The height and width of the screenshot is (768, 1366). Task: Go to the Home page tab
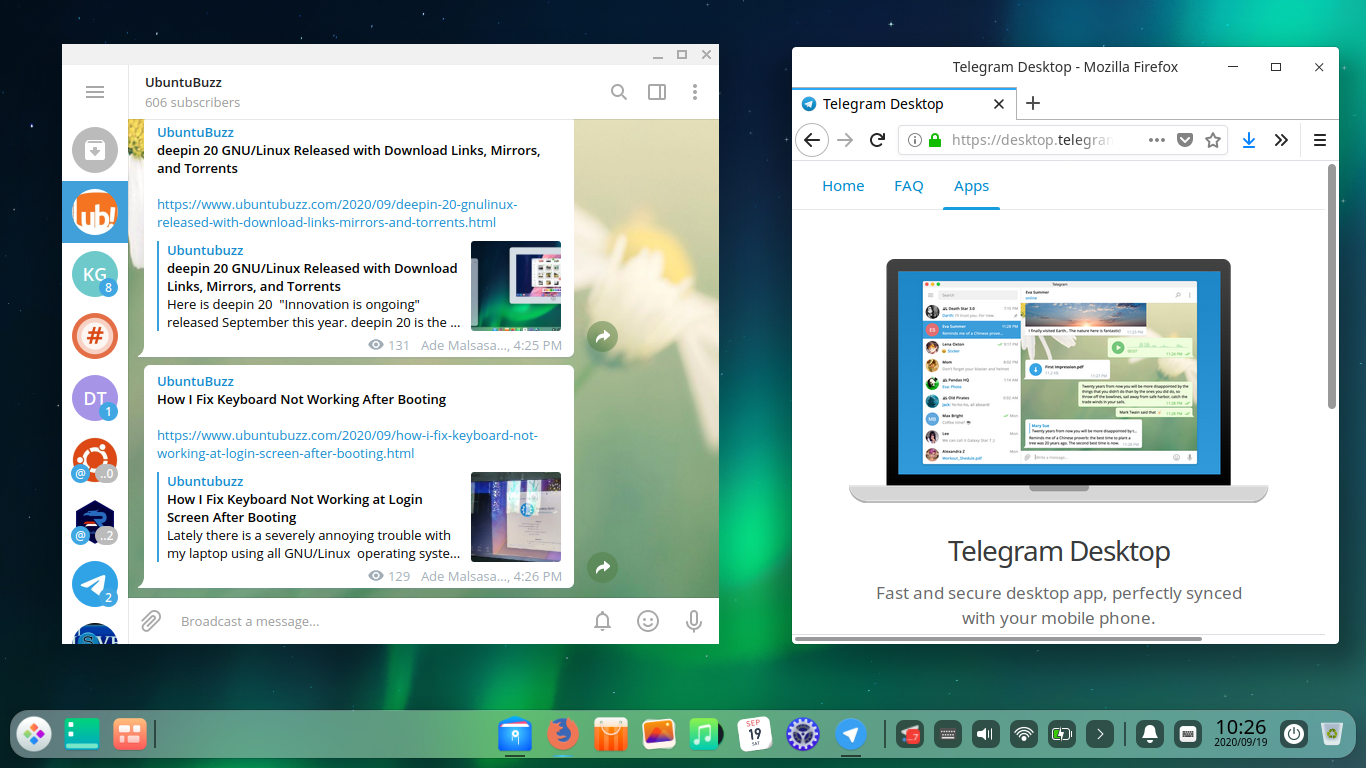point(843,186)
